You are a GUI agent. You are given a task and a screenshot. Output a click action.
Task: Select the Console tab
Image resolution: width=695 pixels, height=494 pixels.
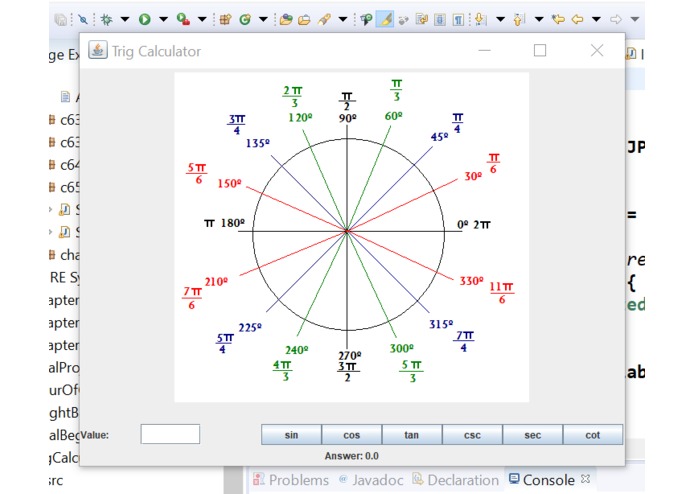[x=542, y=480]
